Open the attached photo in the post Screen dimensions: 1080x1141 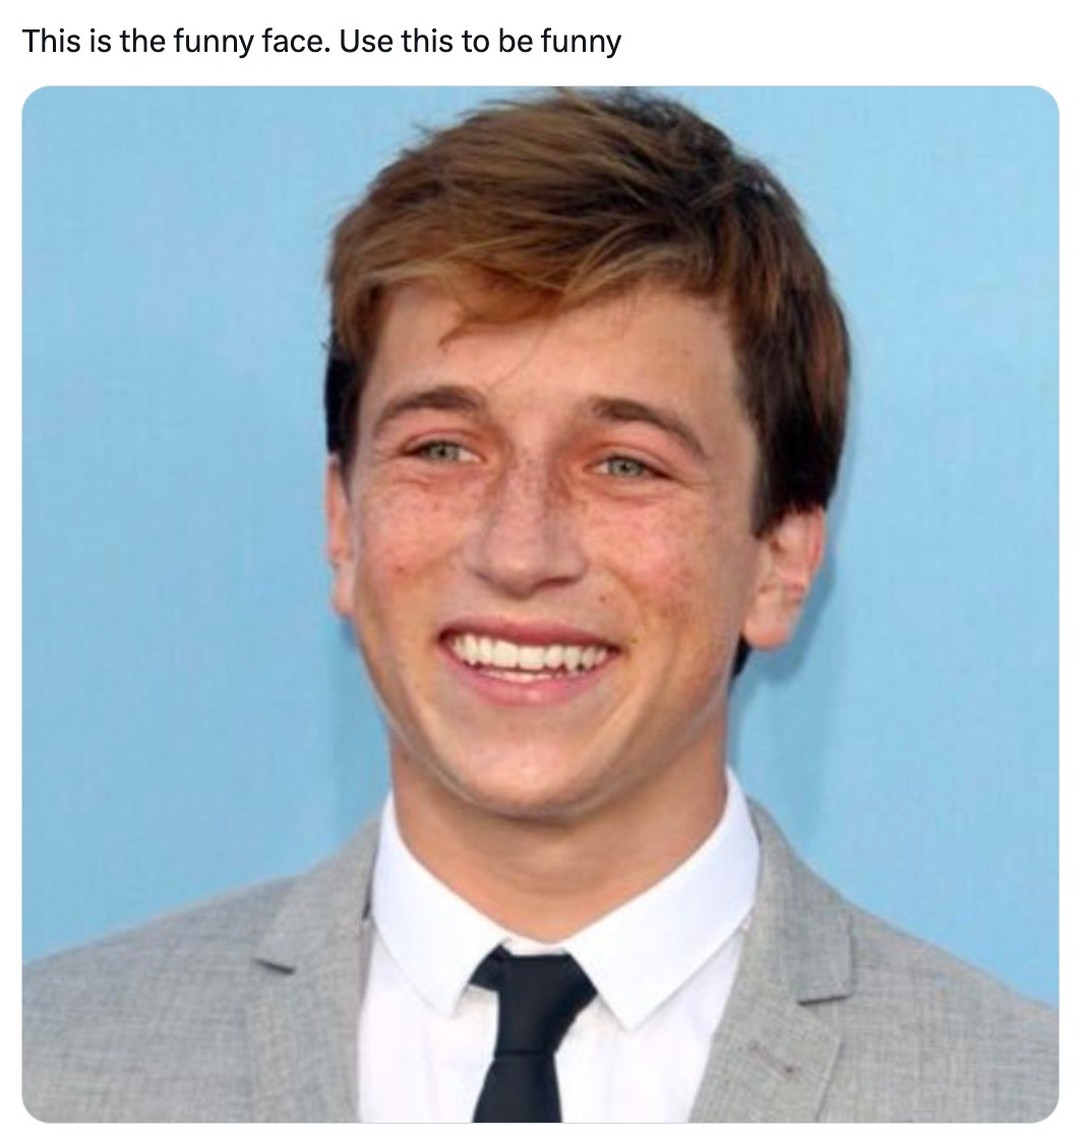click(540, 604)
